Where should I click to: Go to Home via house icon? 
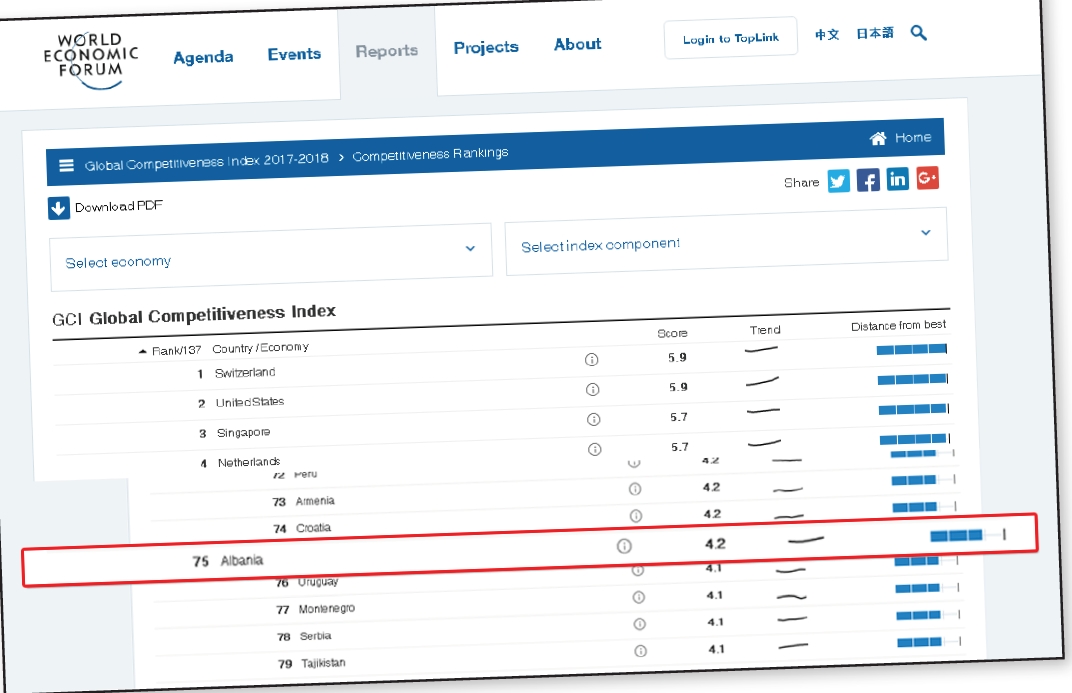878,138
